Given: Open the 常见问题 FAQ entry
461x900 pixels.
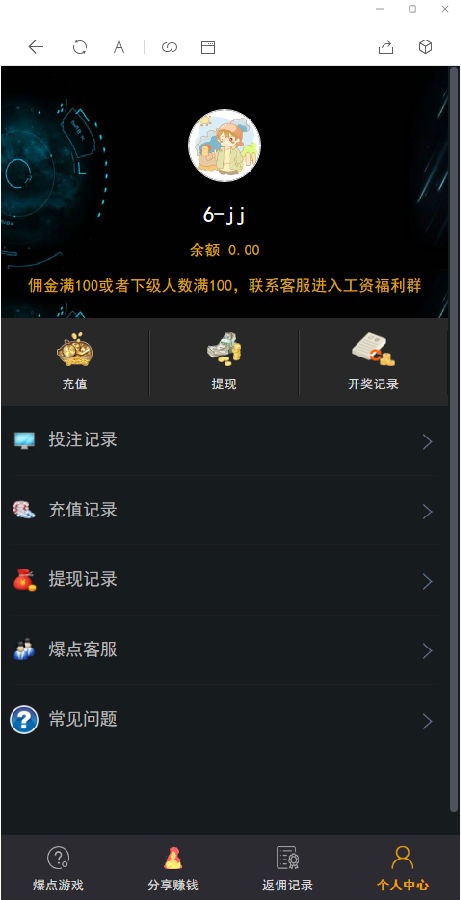Looking at the screenshot, I should 224,720.
